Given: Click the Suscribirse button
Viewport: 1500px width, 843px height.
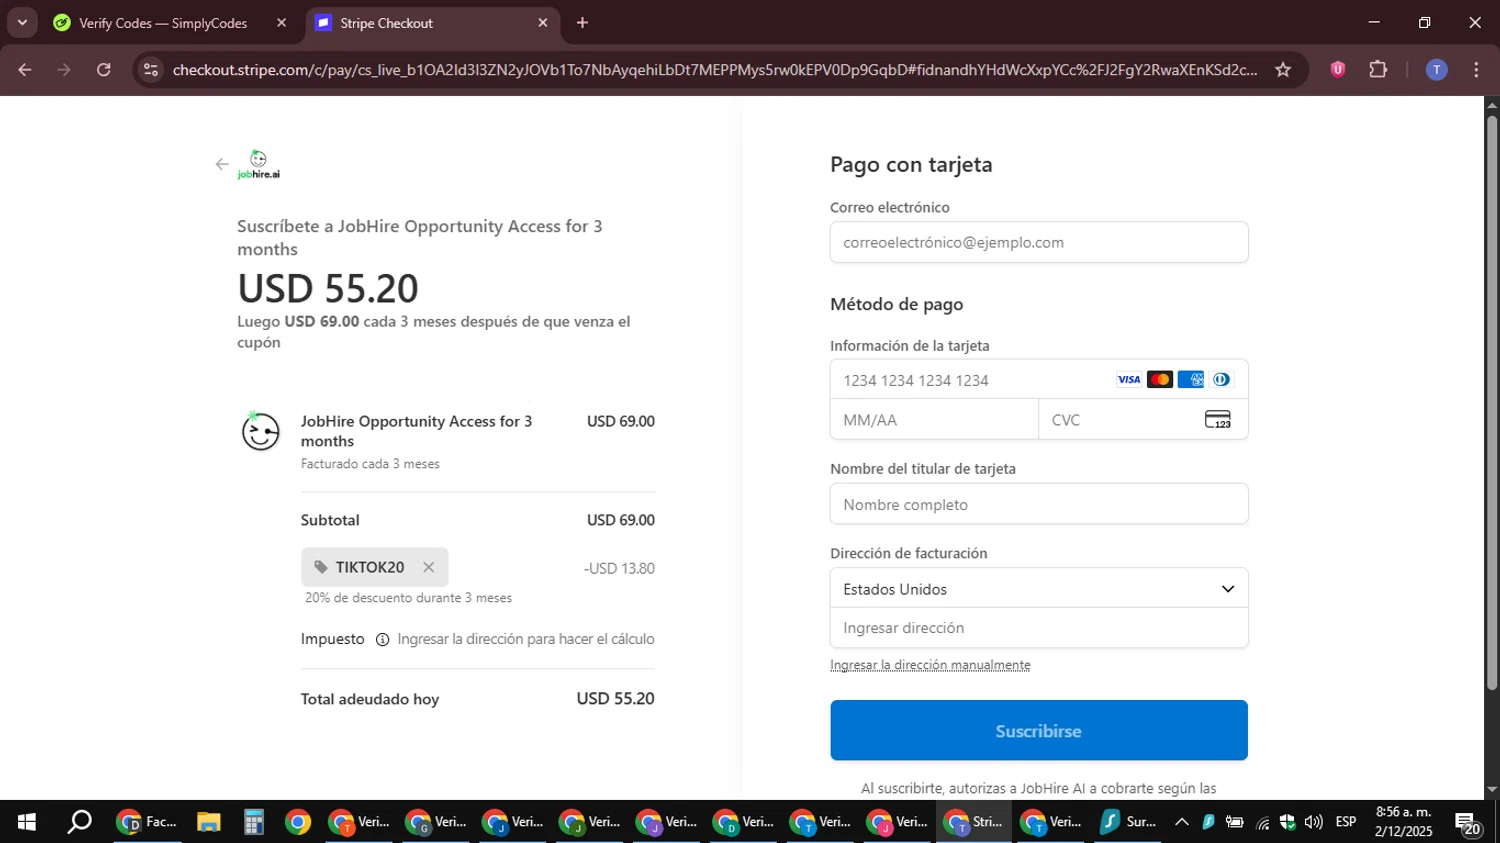Looking at the screenshot, I should [x=1039, y=731].
